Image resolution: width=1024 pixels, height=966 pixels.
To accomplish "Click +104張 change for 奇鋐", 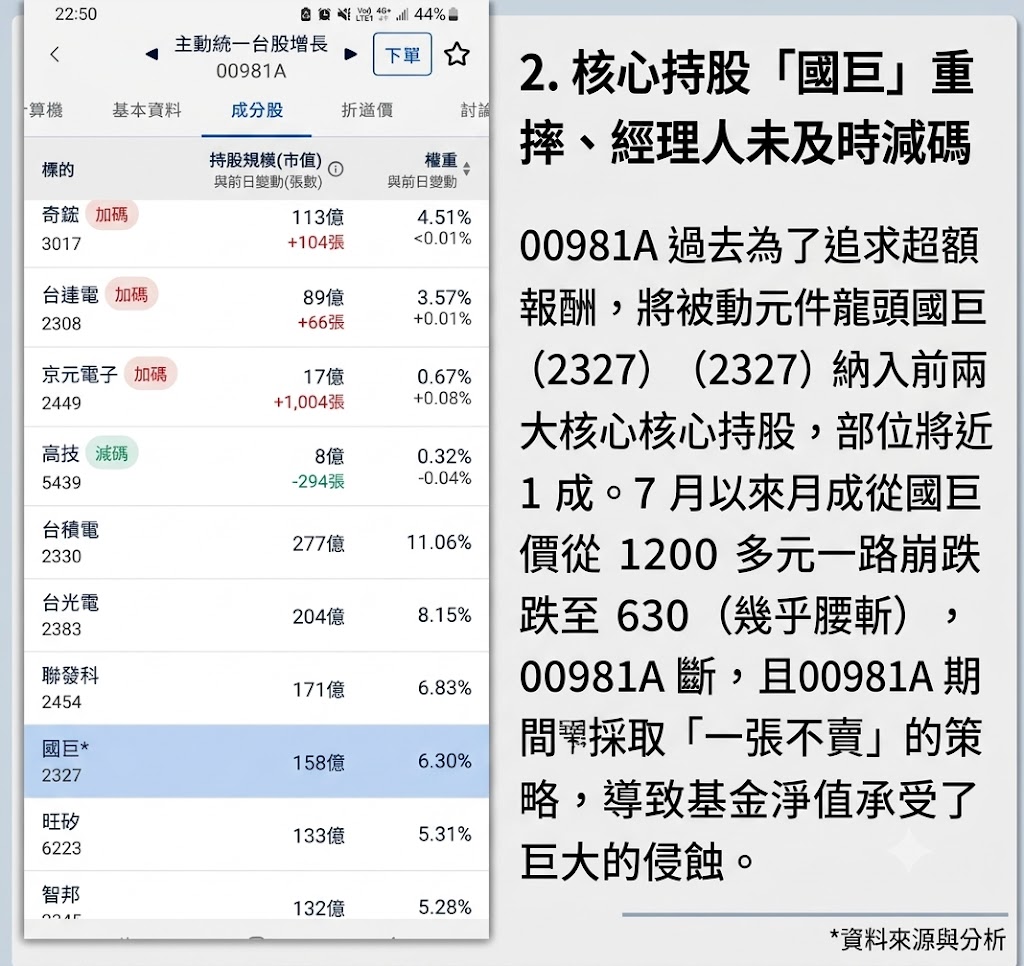I will [x=316, y=242].
